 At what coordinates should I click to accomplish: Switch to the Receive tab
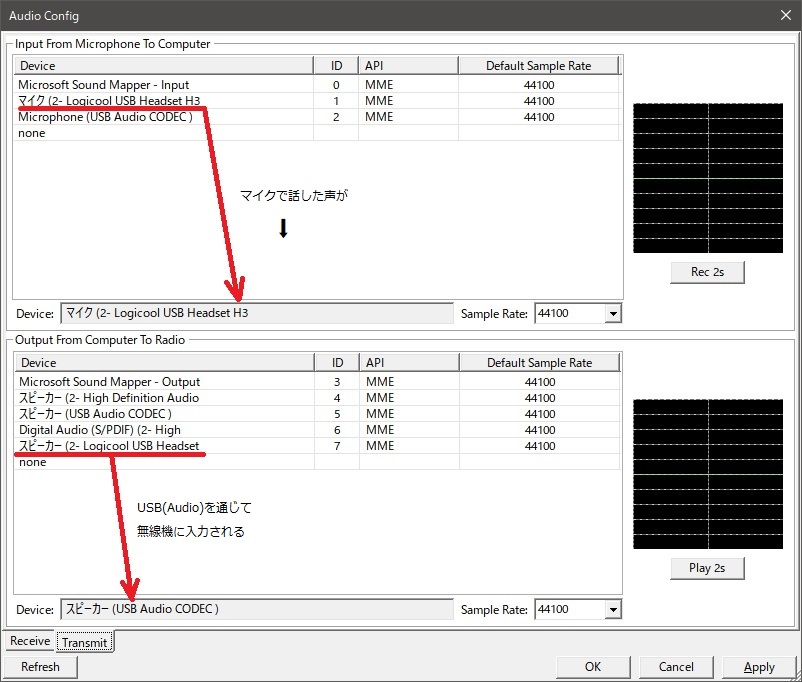30,641
